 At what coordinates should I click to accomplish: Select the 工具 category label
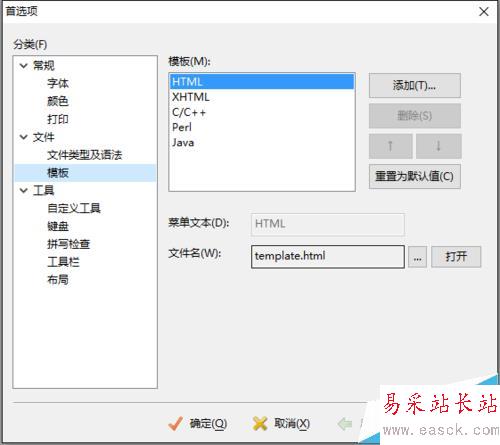pos(44,190)
